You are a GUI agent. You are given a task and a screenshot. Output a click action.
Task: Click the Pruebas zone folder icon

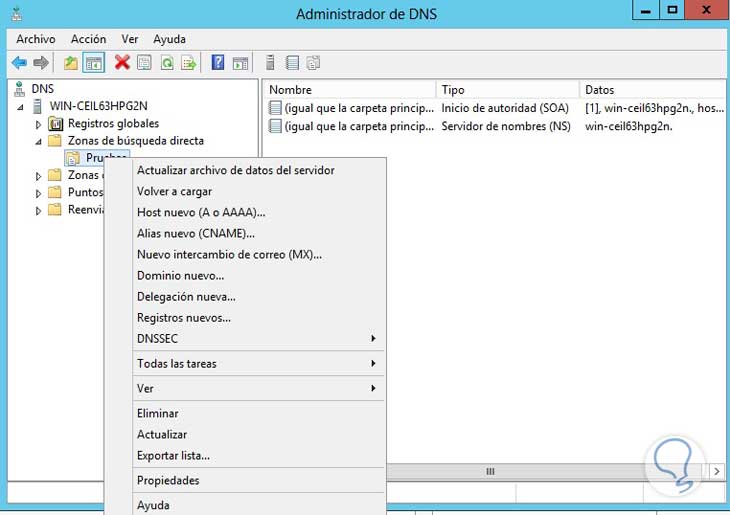pyautogui.click(x=73, y=158)
